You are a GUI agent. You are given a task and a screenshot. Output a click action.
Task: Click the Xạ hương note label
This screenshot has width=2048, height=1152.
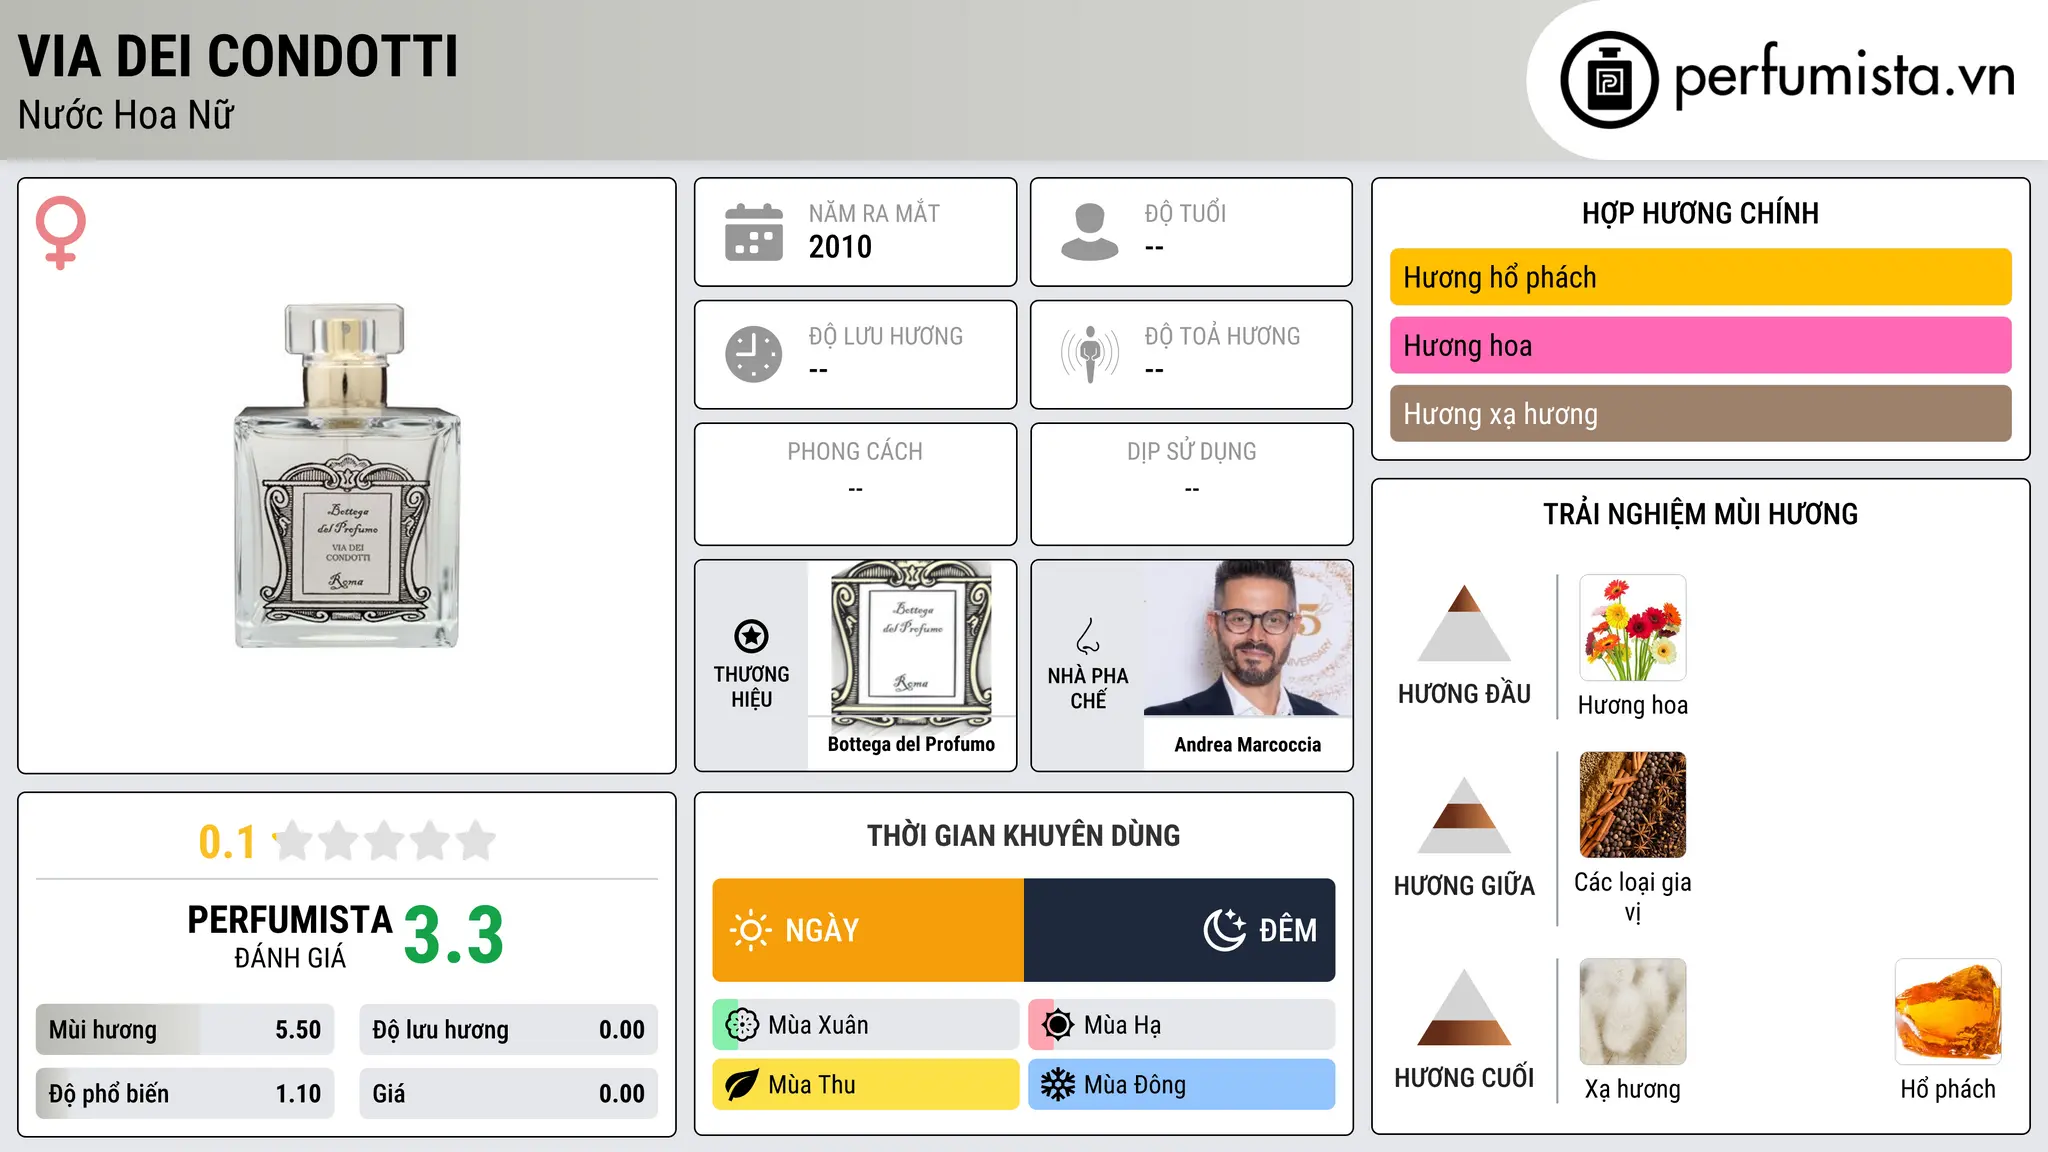coord(1633,1089)
